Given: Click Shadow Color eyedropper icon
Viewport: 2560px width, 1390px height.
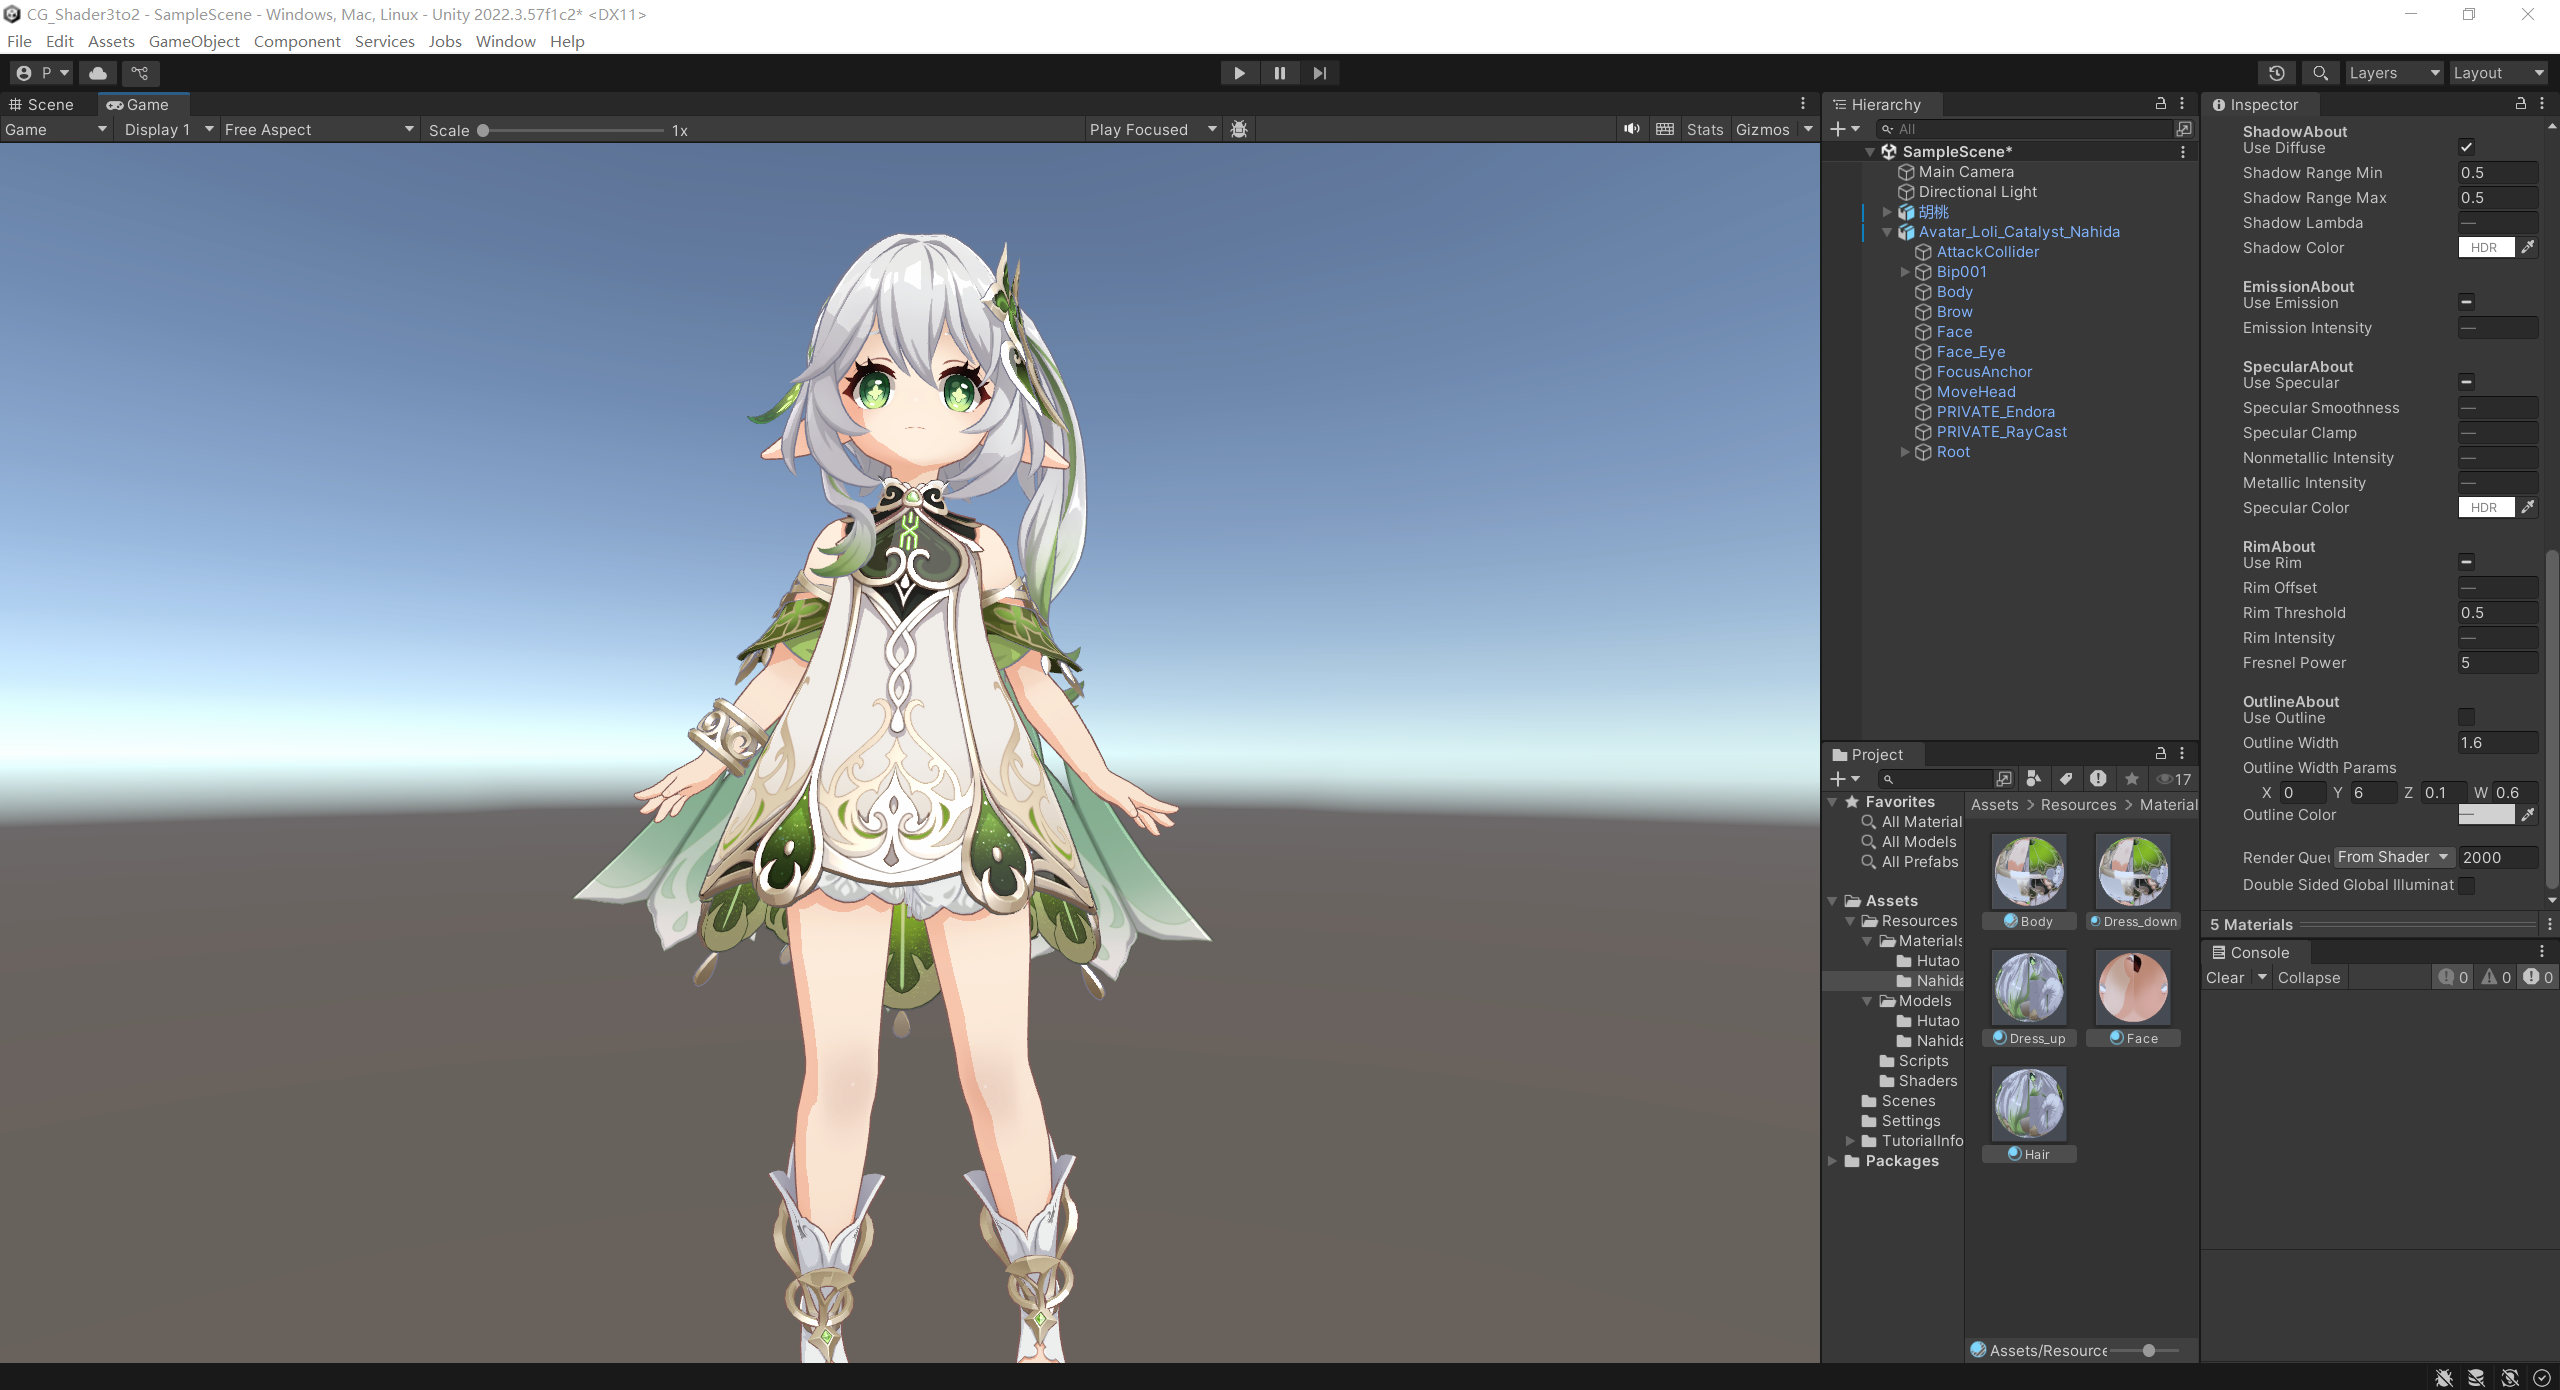Looking at the screenshot, I should pos(2527,247).
